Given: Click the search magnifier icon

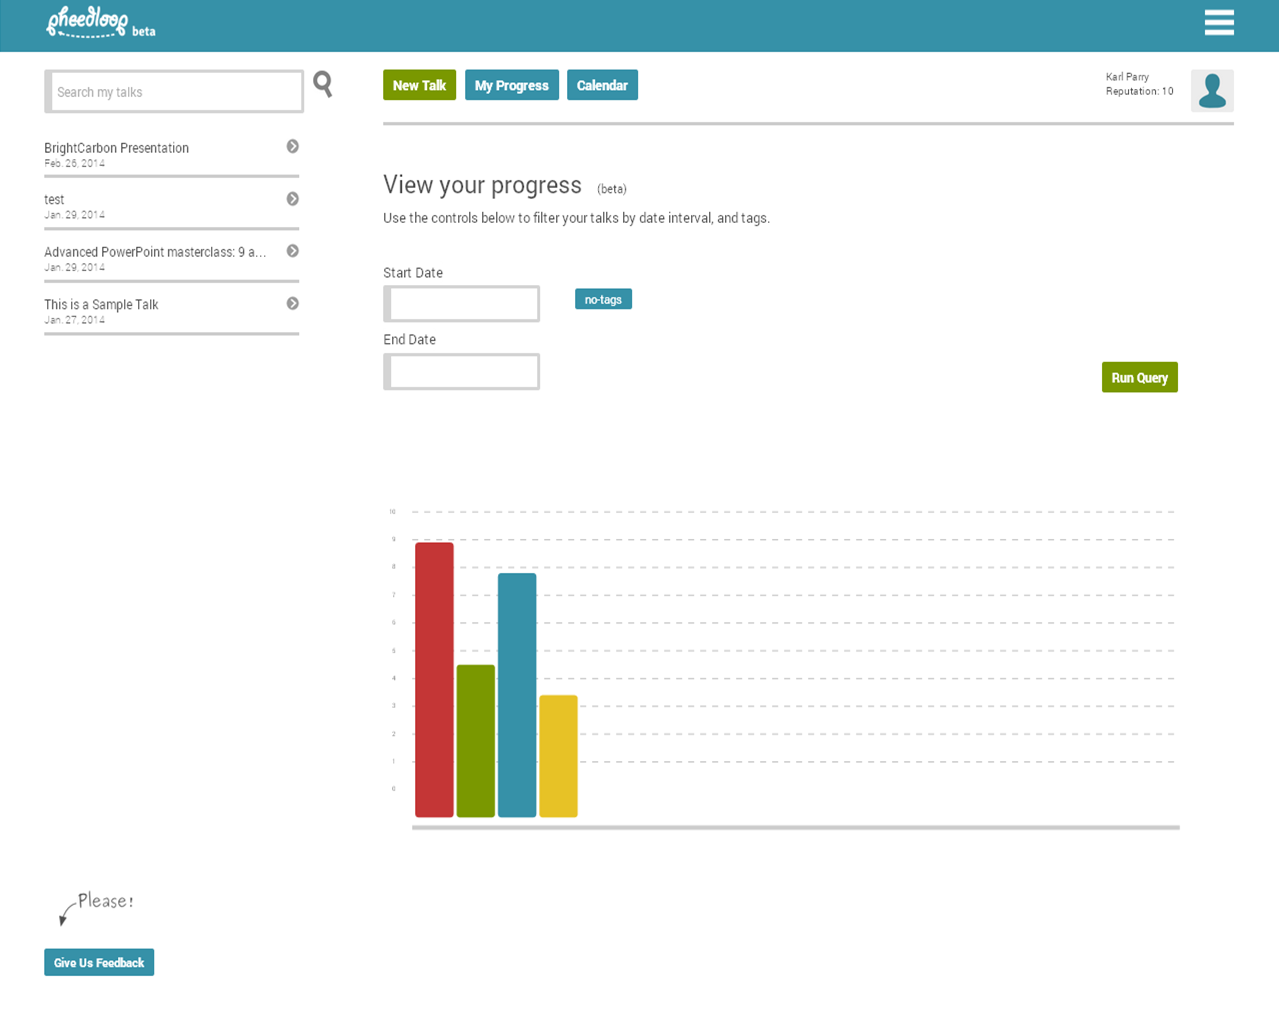Looking at the screenshot, I should click(x=322, y=84).
